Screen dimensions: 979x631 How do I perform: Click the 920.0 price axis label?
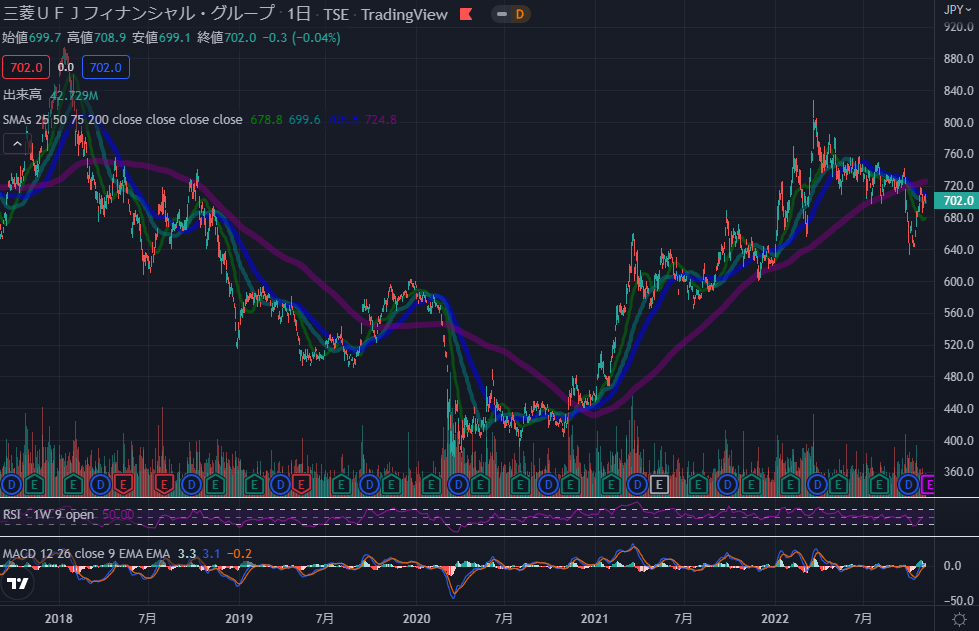(958, 27)
